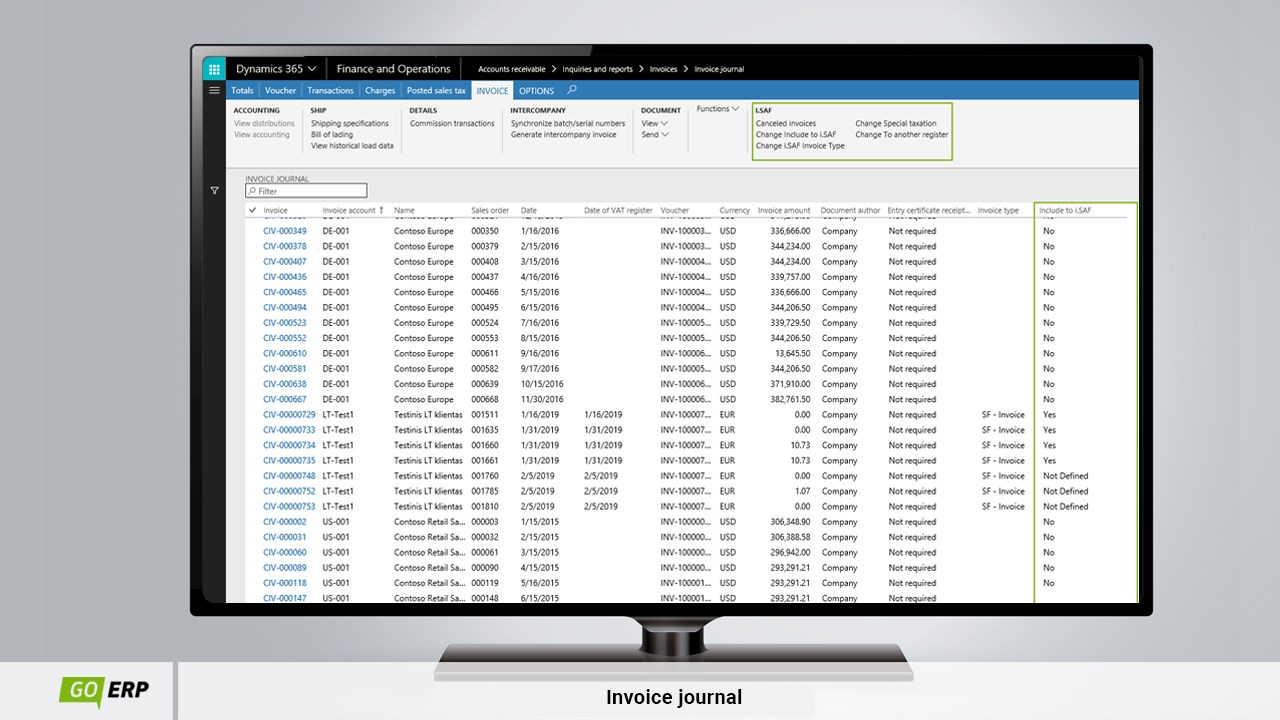Viewport: 1280px width, 720px height.
Task: Open invoice CIV-000378
Action: pos(285,246)
